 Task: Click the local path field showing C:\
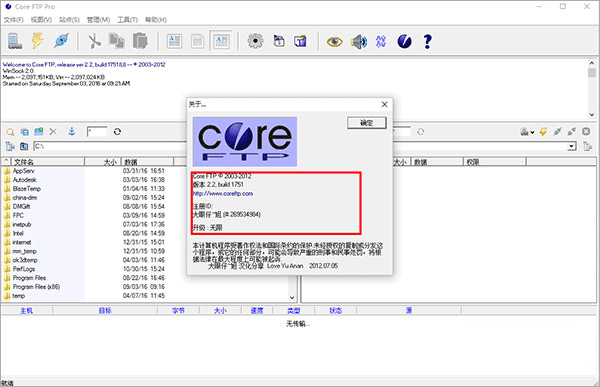[x=110, y=146]
